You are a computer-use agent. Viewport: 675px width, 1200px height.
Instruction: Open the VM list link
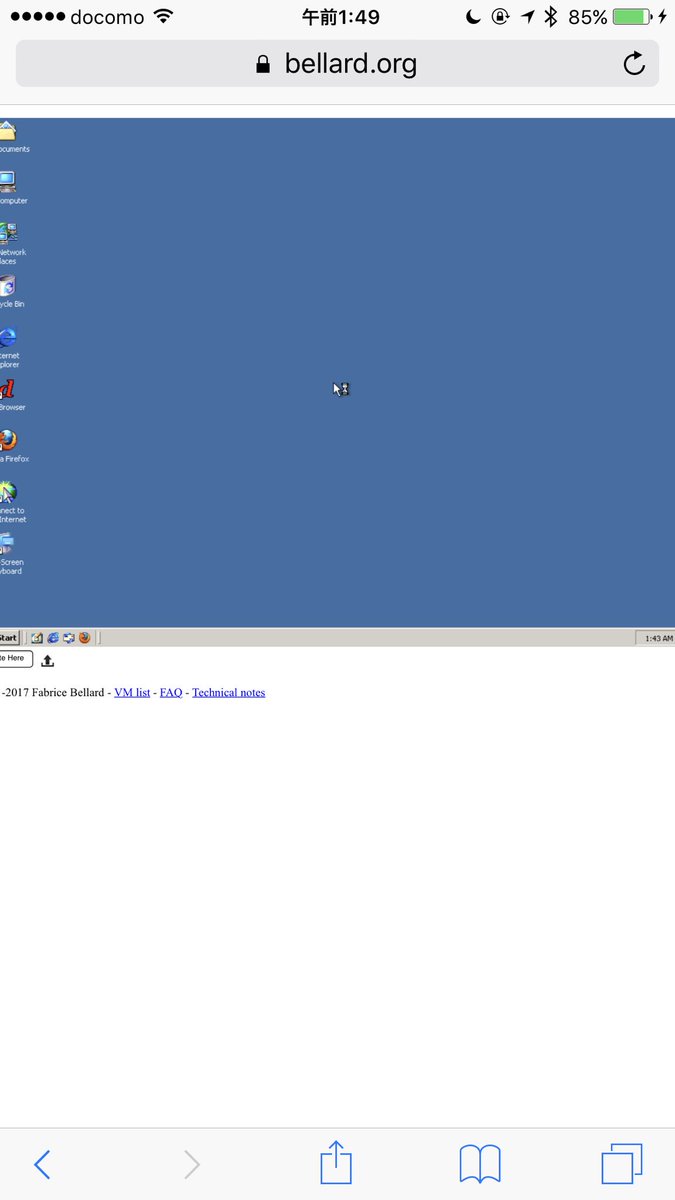(132, 692)
